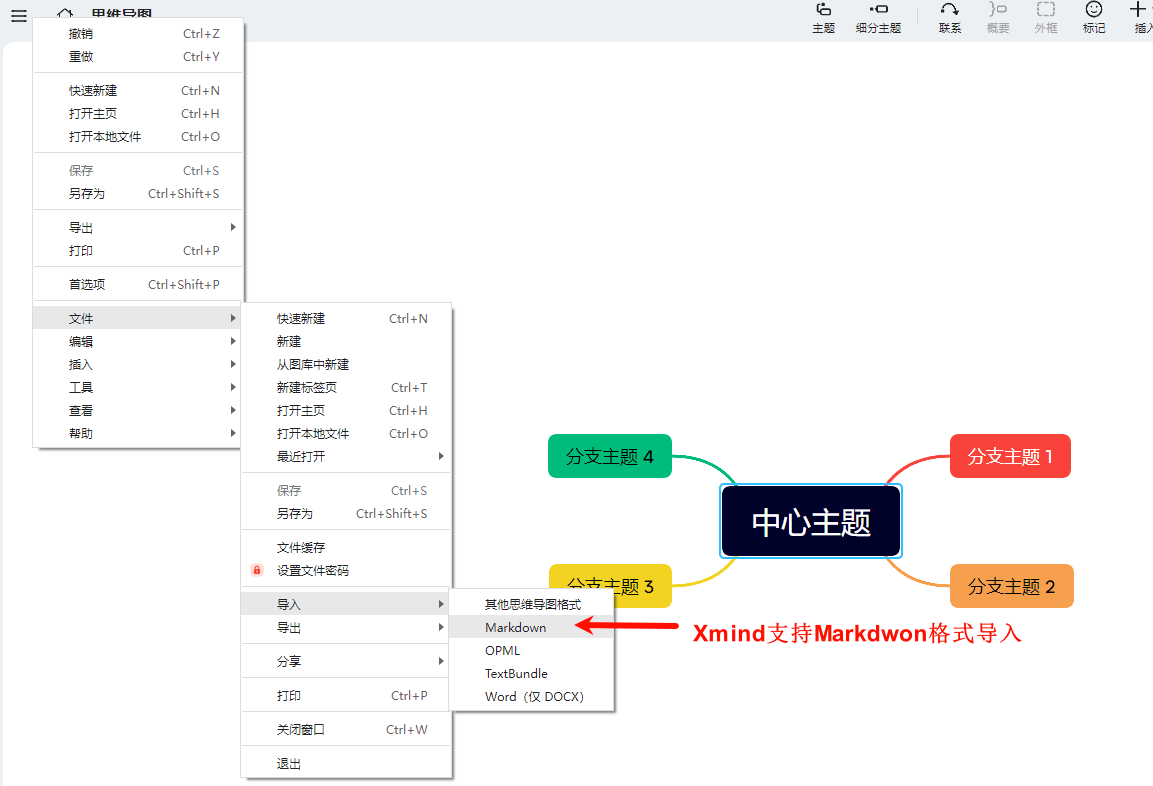
Task: Choose 打印 in the File submenu
Action: [346, 696]
